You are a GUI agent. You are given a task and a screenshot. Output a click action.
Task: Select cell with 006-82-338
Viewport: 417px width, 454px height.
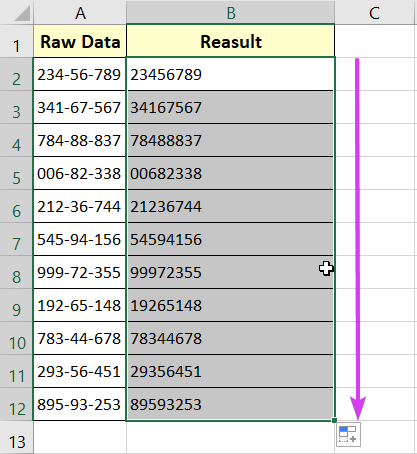[79, 173]
